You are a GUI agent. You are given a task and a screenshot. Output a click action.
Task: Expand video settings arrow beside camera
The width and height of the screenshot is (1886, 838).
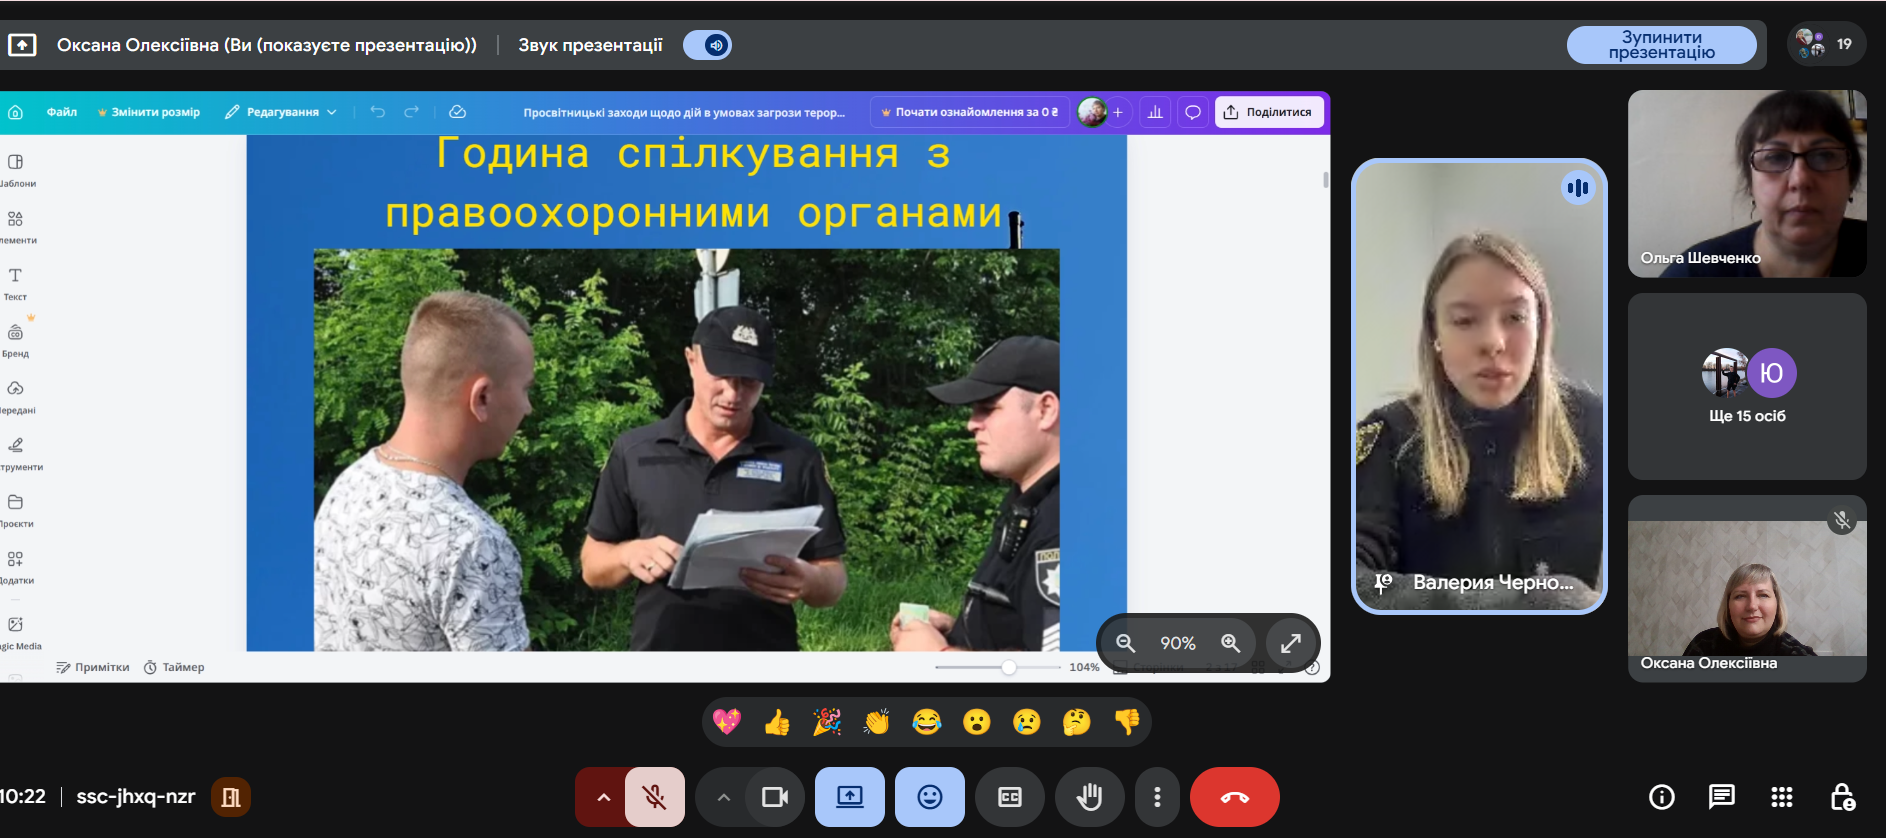tap(724, 797)
